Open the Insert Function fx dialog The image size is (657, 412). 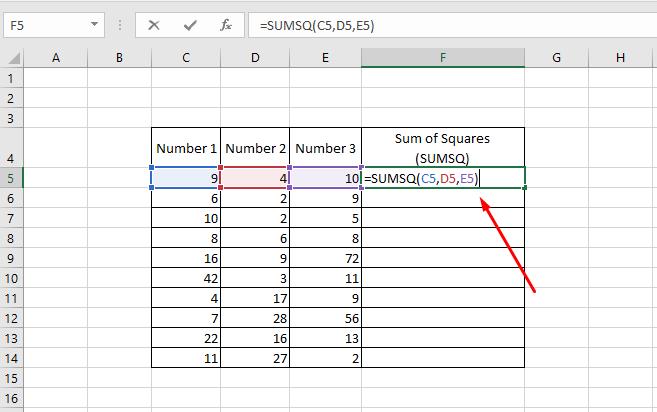(x=226, y=24)
